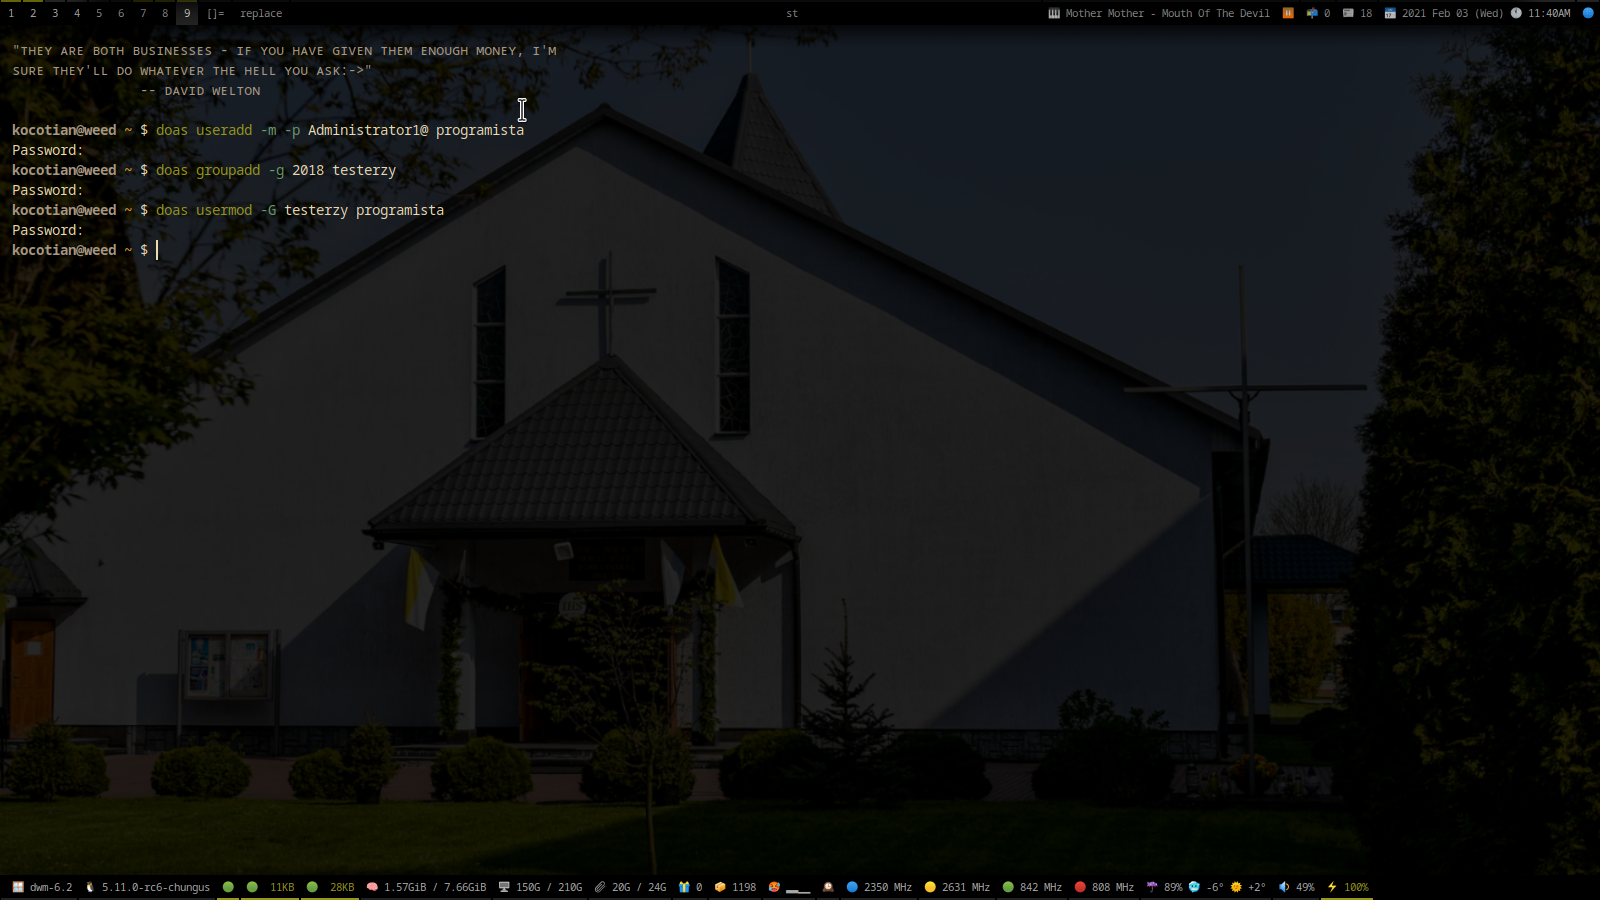
Task: Click the gift box package updates icon
Action: 684,887
